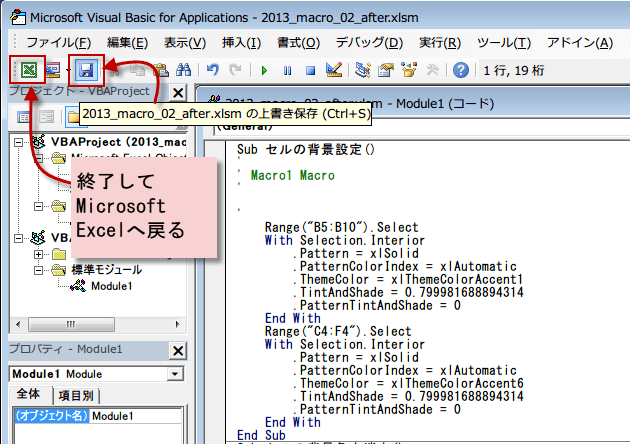This screenshot has width=630, height=444.
Task: Select 標準モジュール folder in tree
Action: (x=106, y=270)
